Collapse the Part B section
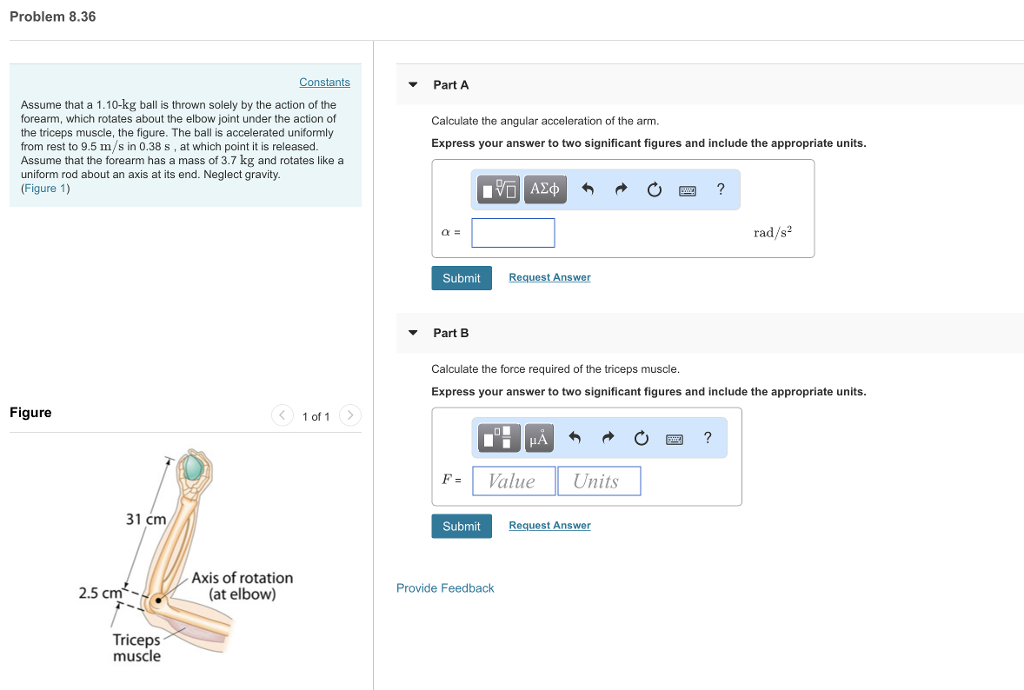Screen dimensions: 1024x690 point(412,332)
